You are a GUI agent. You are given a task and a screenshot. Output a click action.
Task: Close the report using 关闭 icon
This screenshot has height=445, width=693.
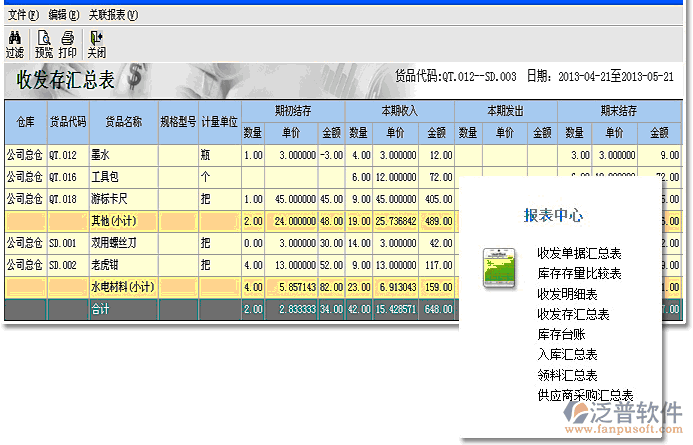tap(96, 44)
